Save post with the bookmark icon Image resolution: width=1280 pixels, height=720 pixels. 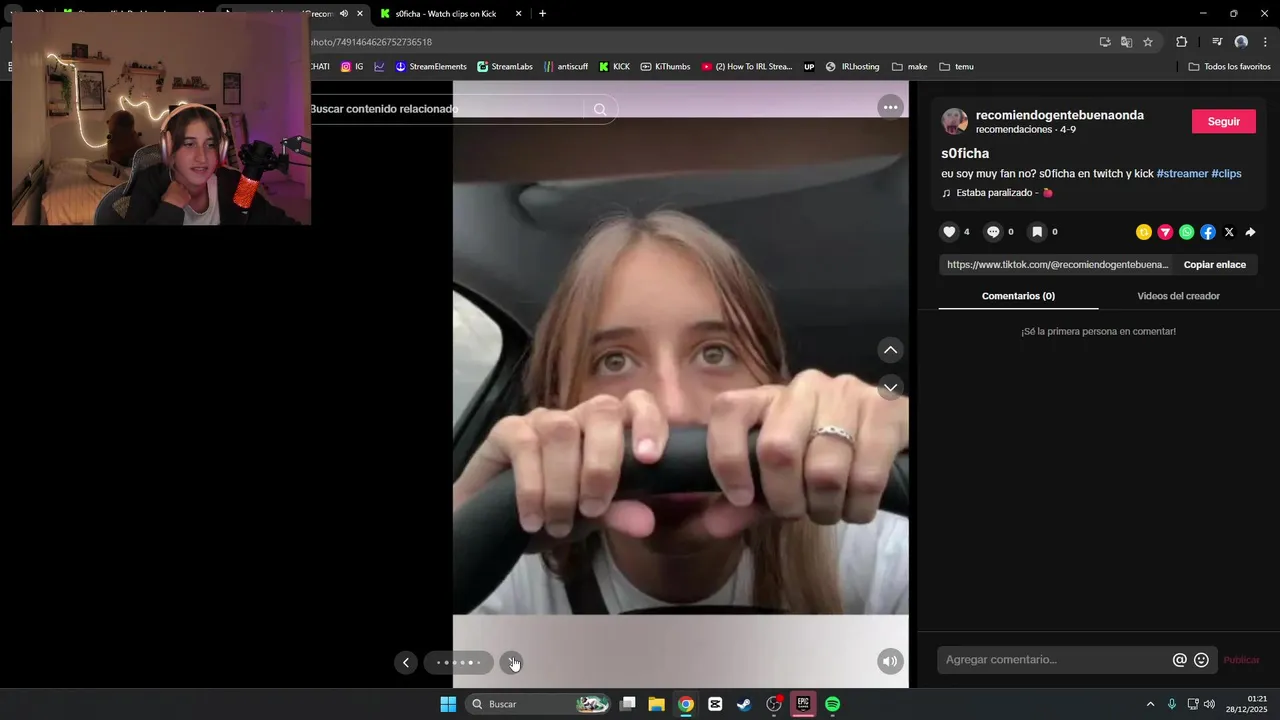pos(1037,232)
